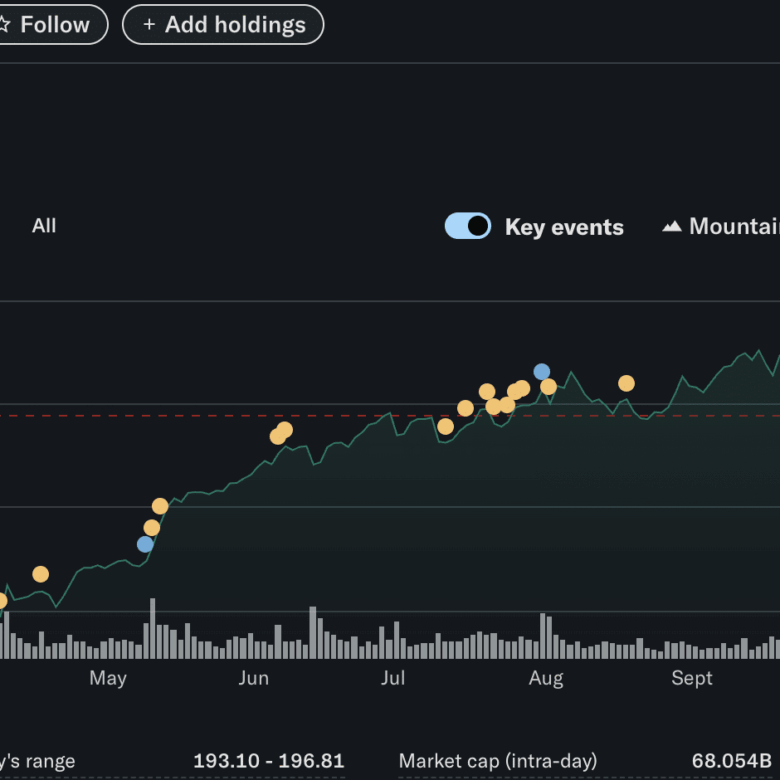
Task: Select the All time range tab
Action: pos(44,226)
